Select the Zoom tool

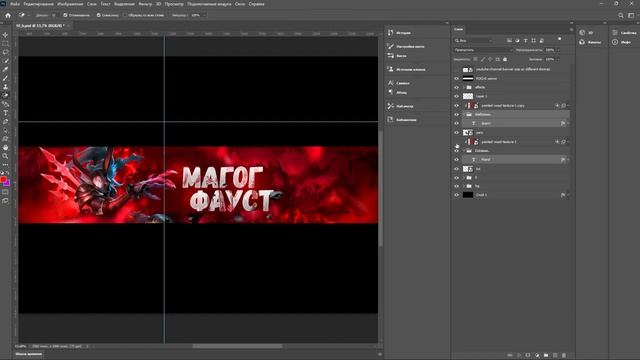tap(5, 156)
